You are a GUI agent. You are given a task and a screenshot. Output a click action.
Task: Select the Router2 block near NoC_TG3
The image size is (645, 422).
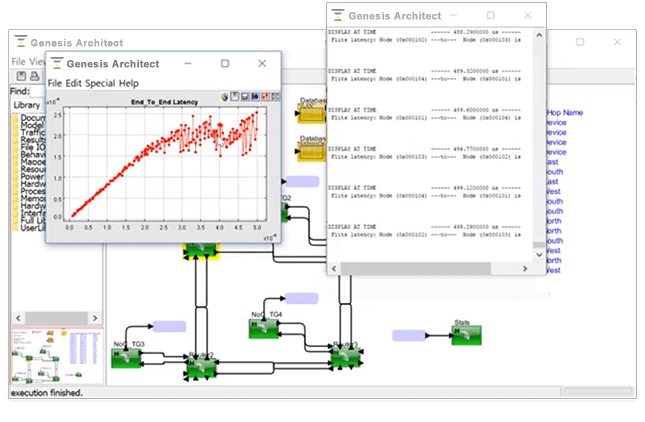click(x=201, y=368)
